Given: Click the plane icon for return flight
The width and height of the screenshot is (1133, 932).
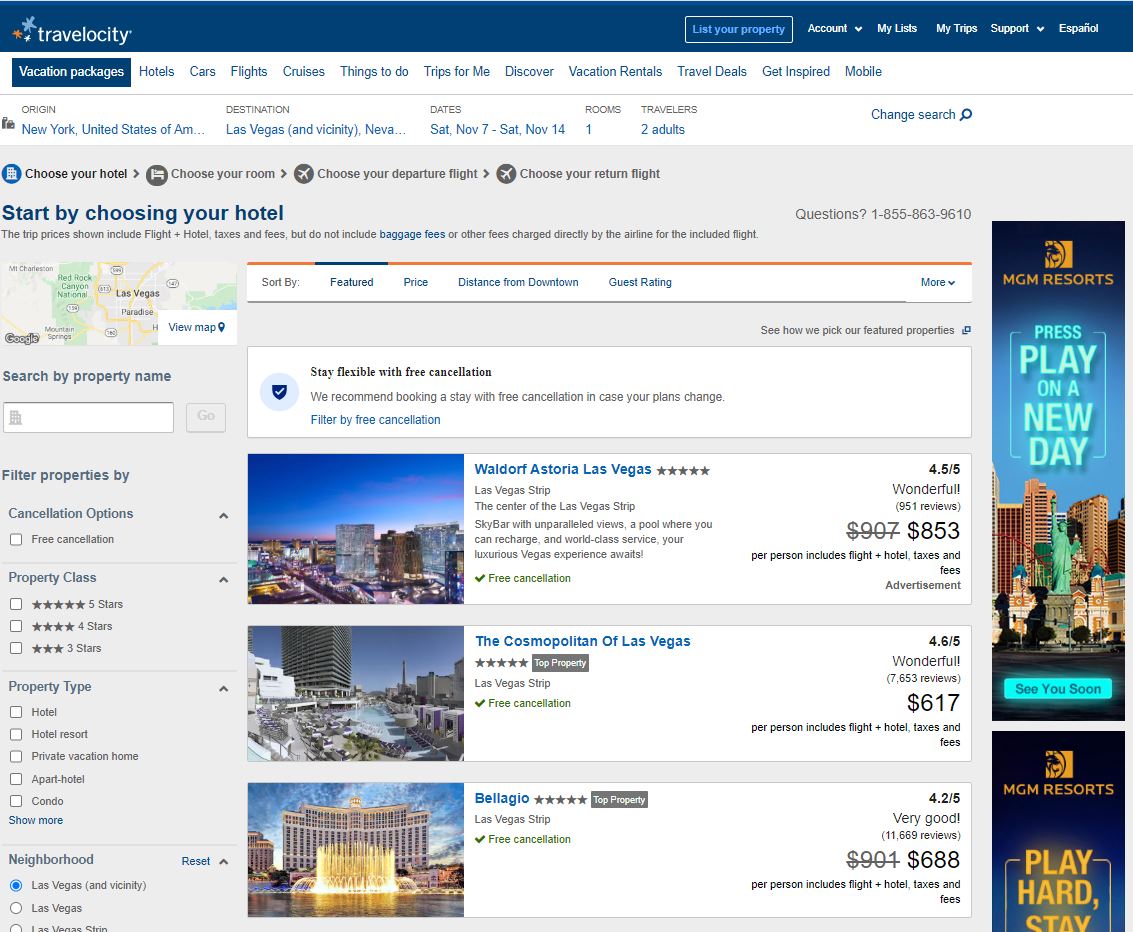Looking at the screenshot, I should point(506,174).
